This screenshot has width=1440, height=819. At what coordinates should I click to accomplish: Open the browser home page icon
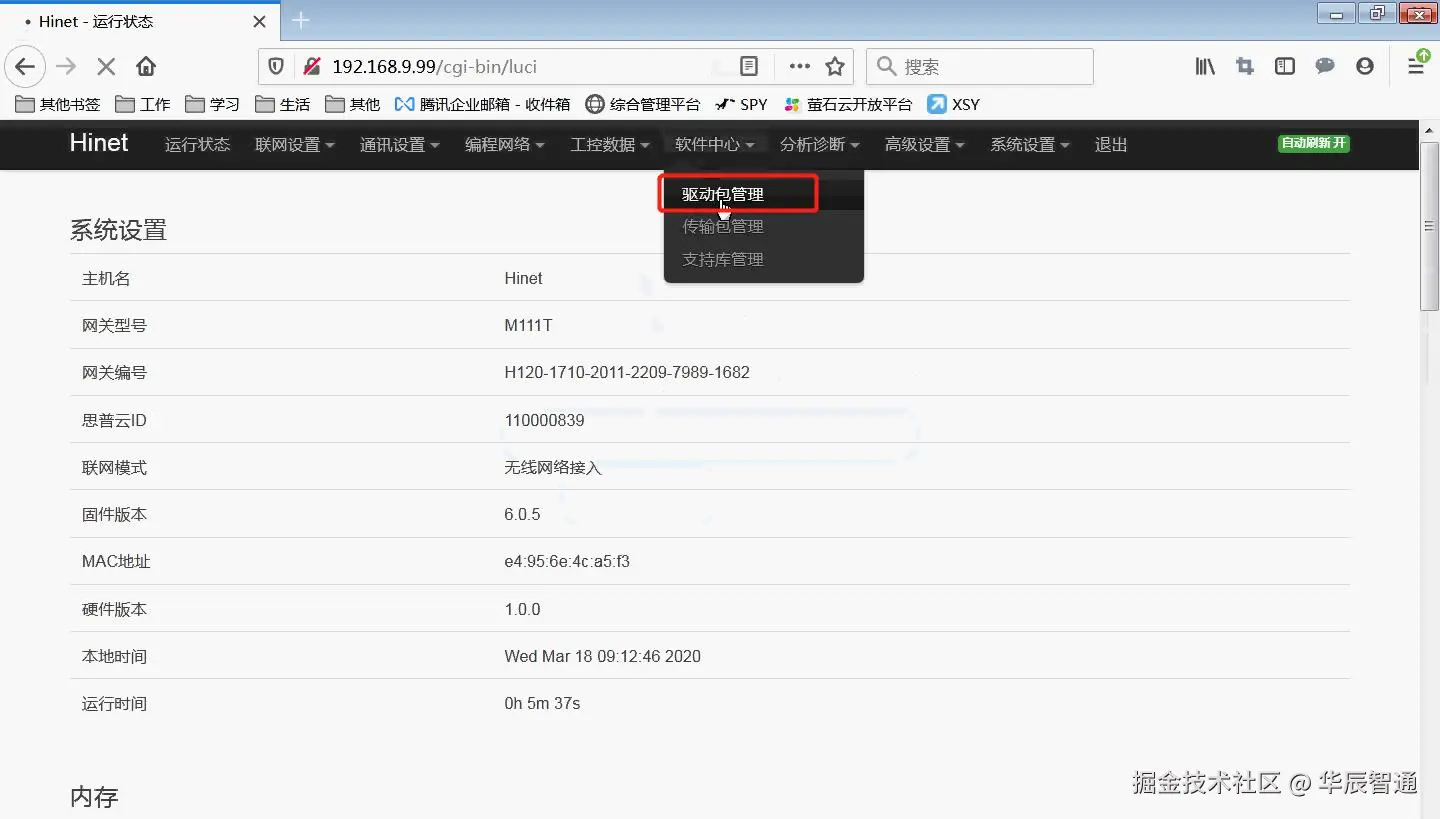(x=146, y=67)
